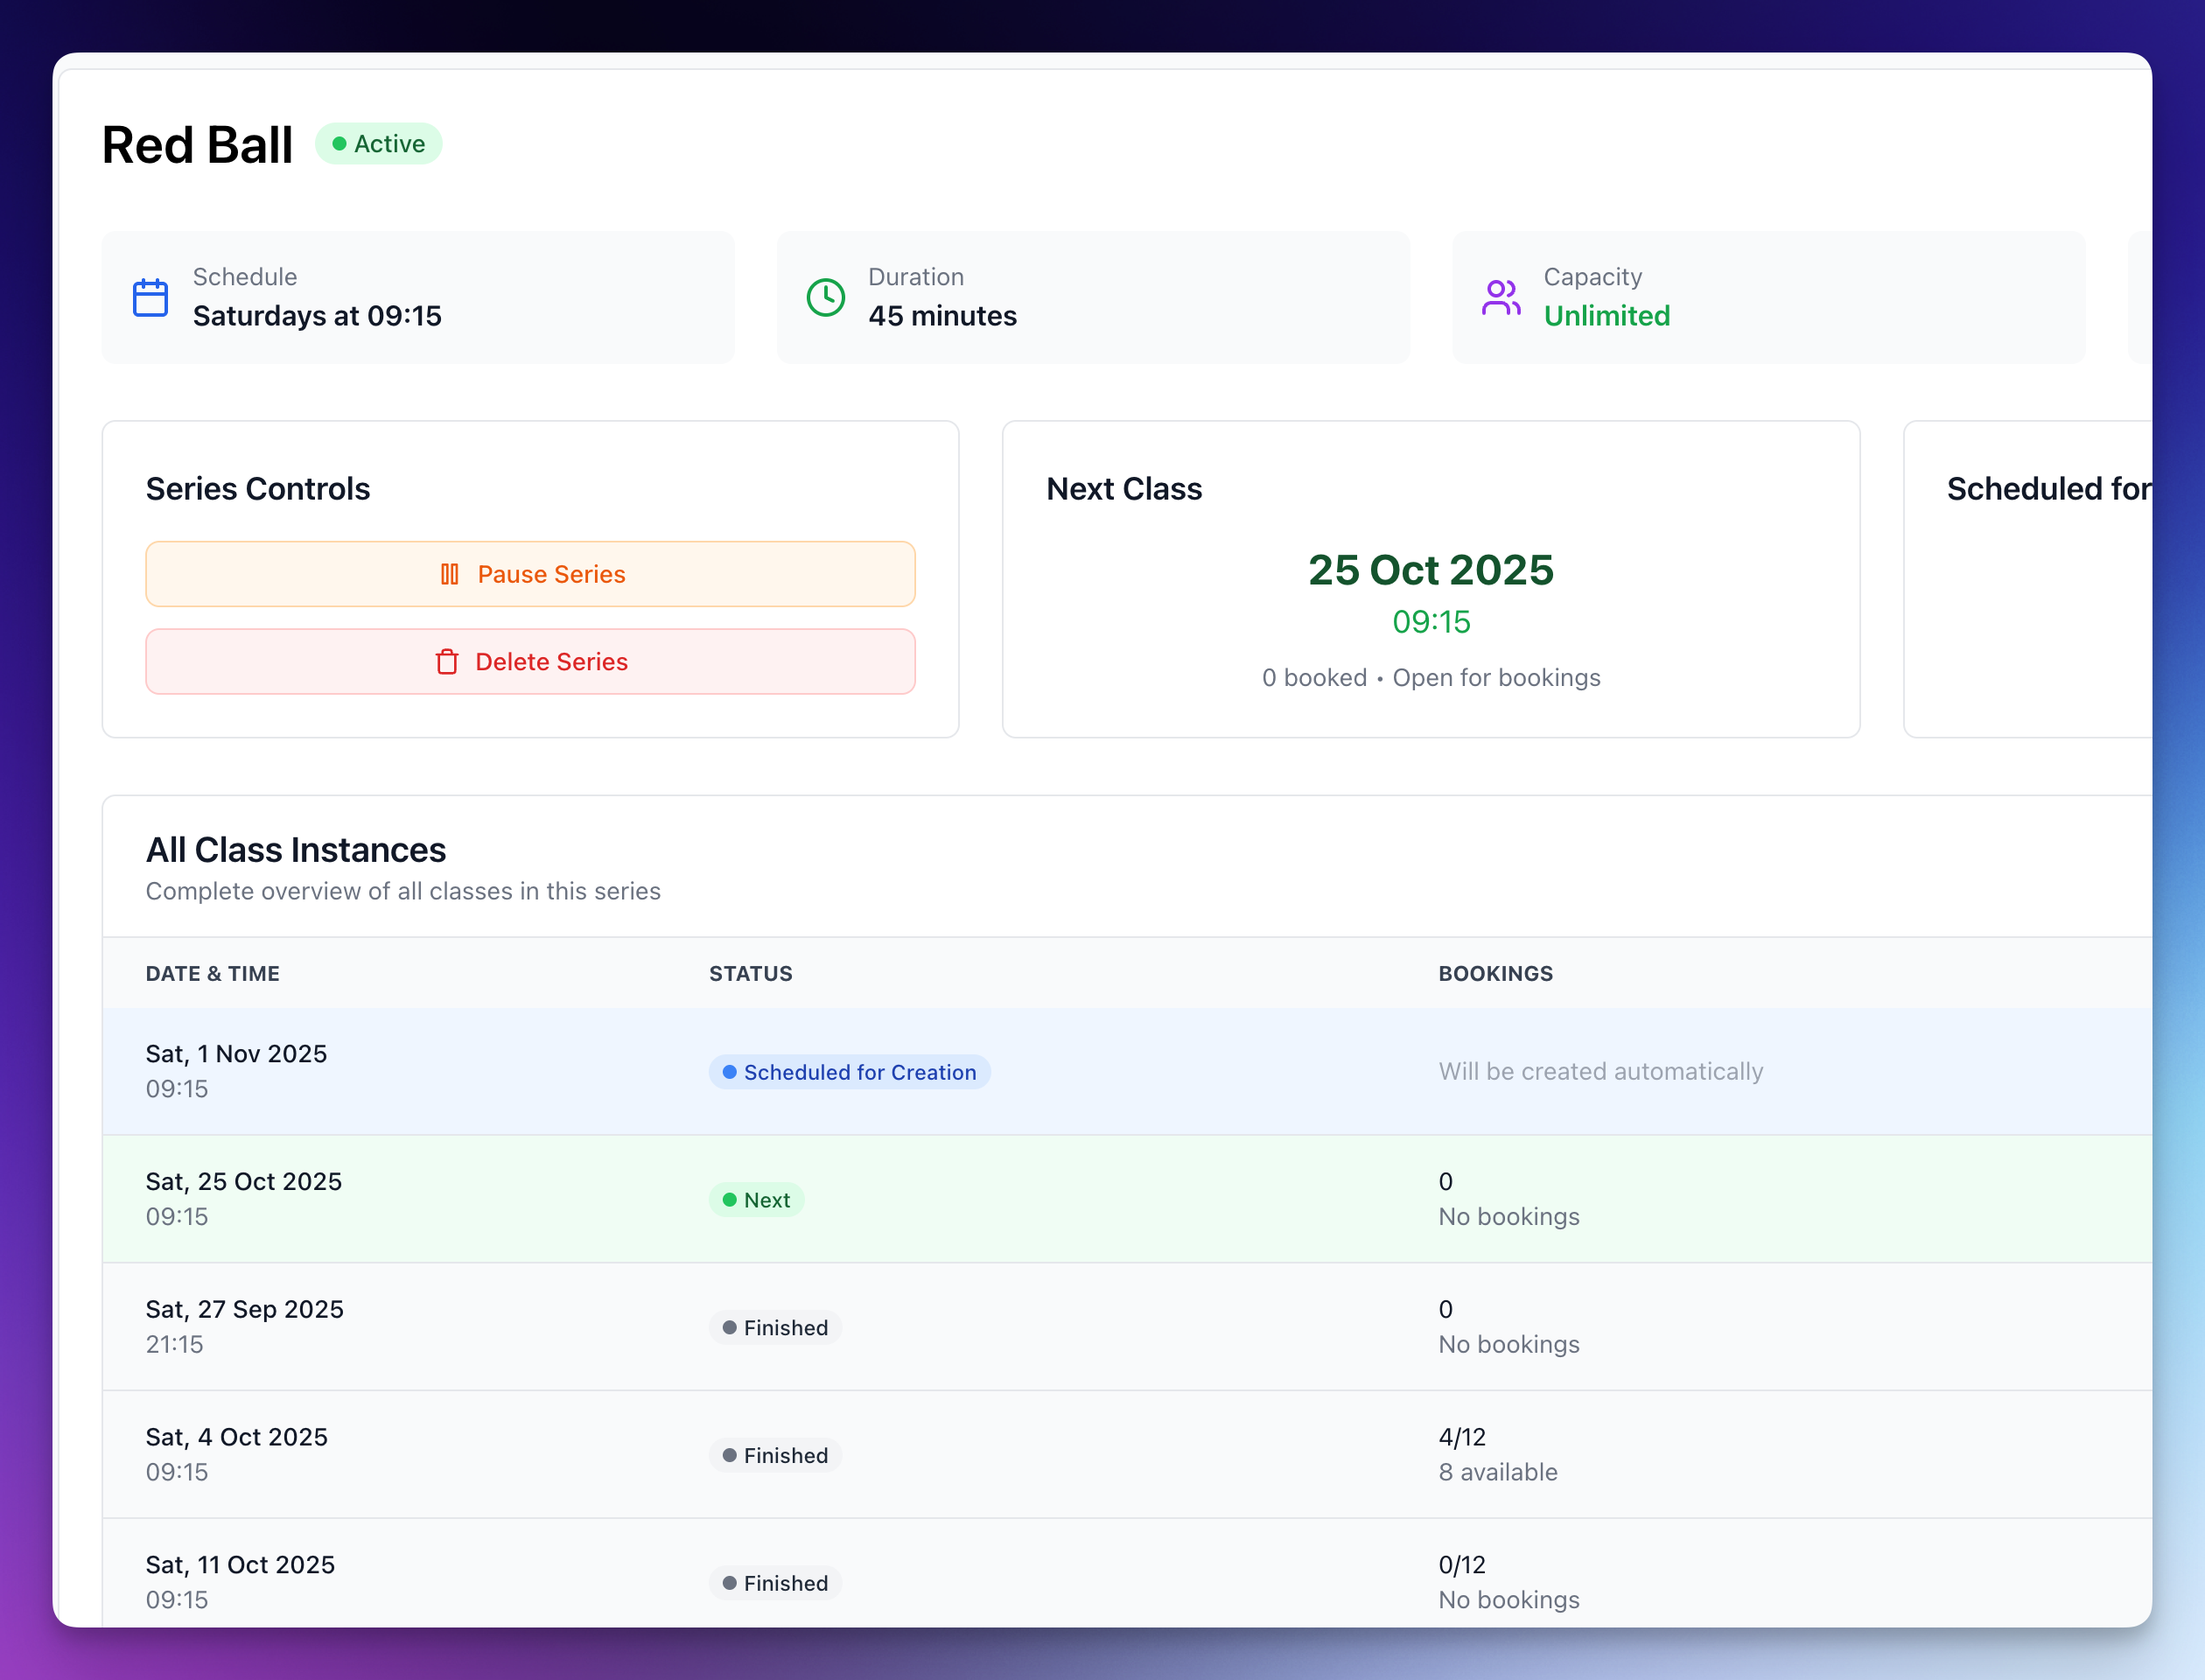Click the green dot on the Active badge

click(x=340, y=143)
